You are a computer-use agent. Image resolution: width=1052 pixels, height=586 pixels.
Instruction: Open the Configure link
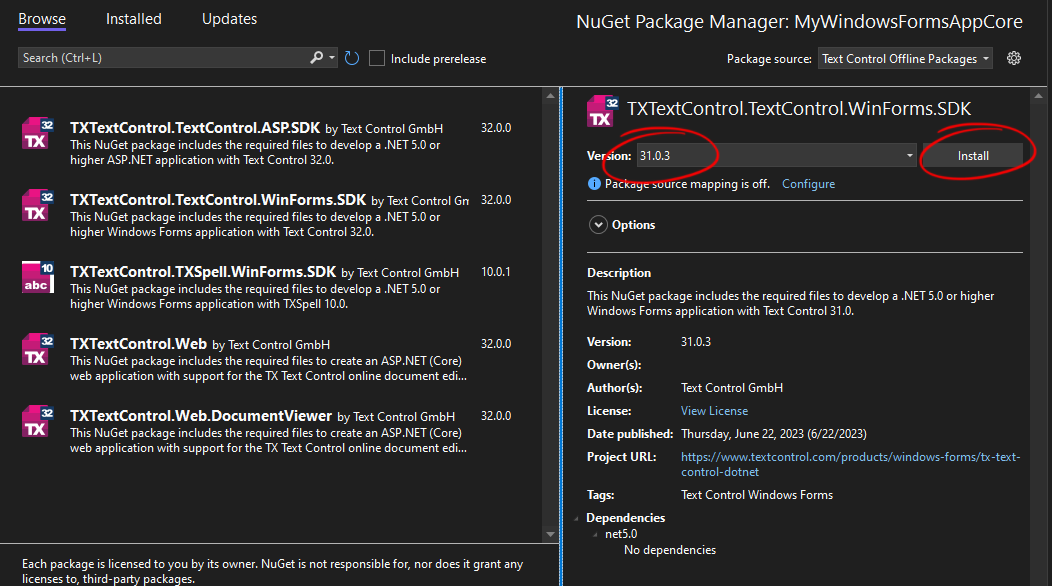point(808,183)
